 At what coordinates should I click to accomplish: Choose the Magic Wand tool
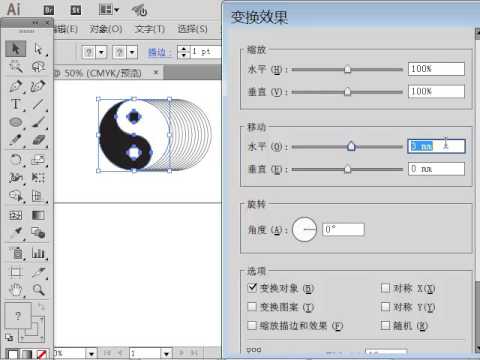(15, 67)
